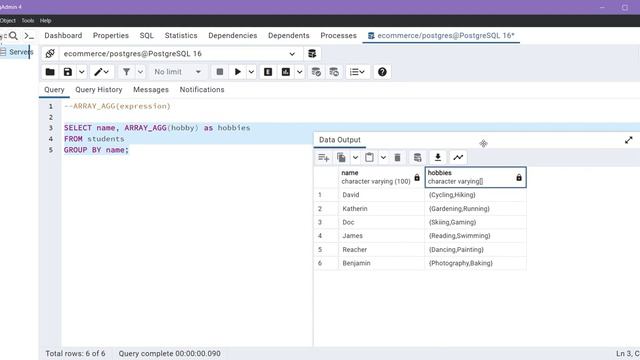Click the David name cell

pyautogui.click(x=382, y=195)
